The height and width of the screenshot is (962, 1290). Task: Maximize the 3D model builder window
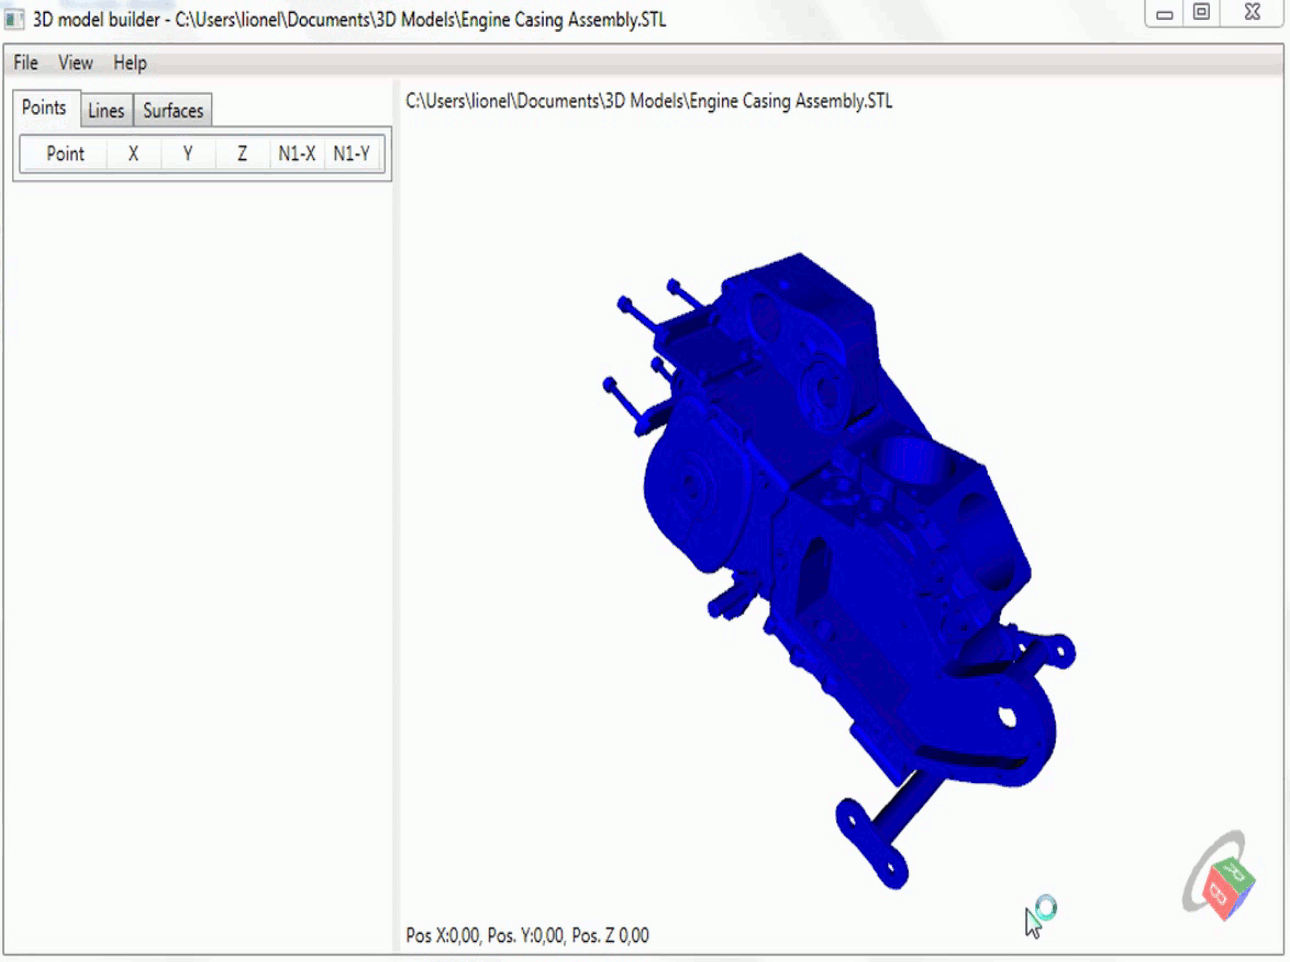(x=1202, y=13)
